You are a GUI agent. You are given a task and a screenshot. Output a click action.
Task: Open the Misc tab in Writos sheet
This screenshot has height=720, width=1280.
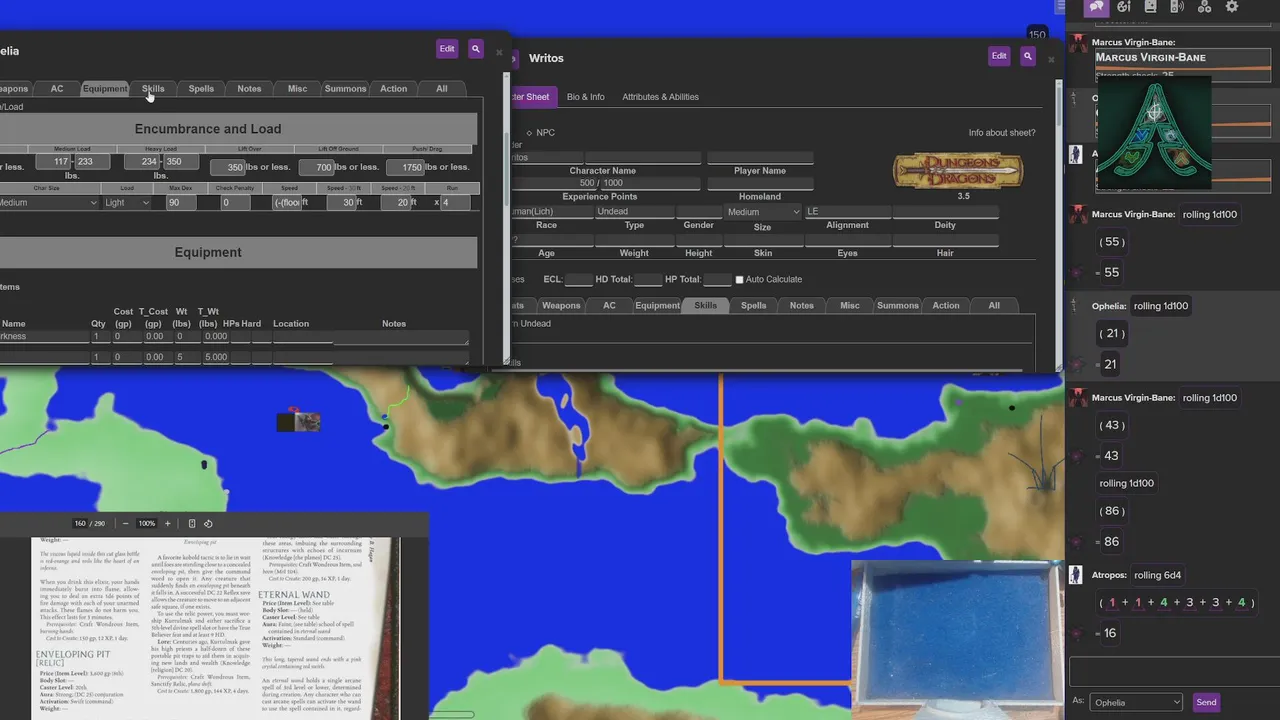pyautogui.click(x=849, y=306)
